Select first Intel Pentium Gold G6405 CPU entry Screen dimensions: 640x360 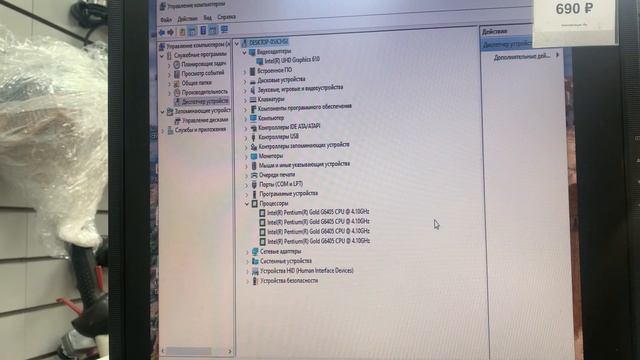click(x=318, y=212)
